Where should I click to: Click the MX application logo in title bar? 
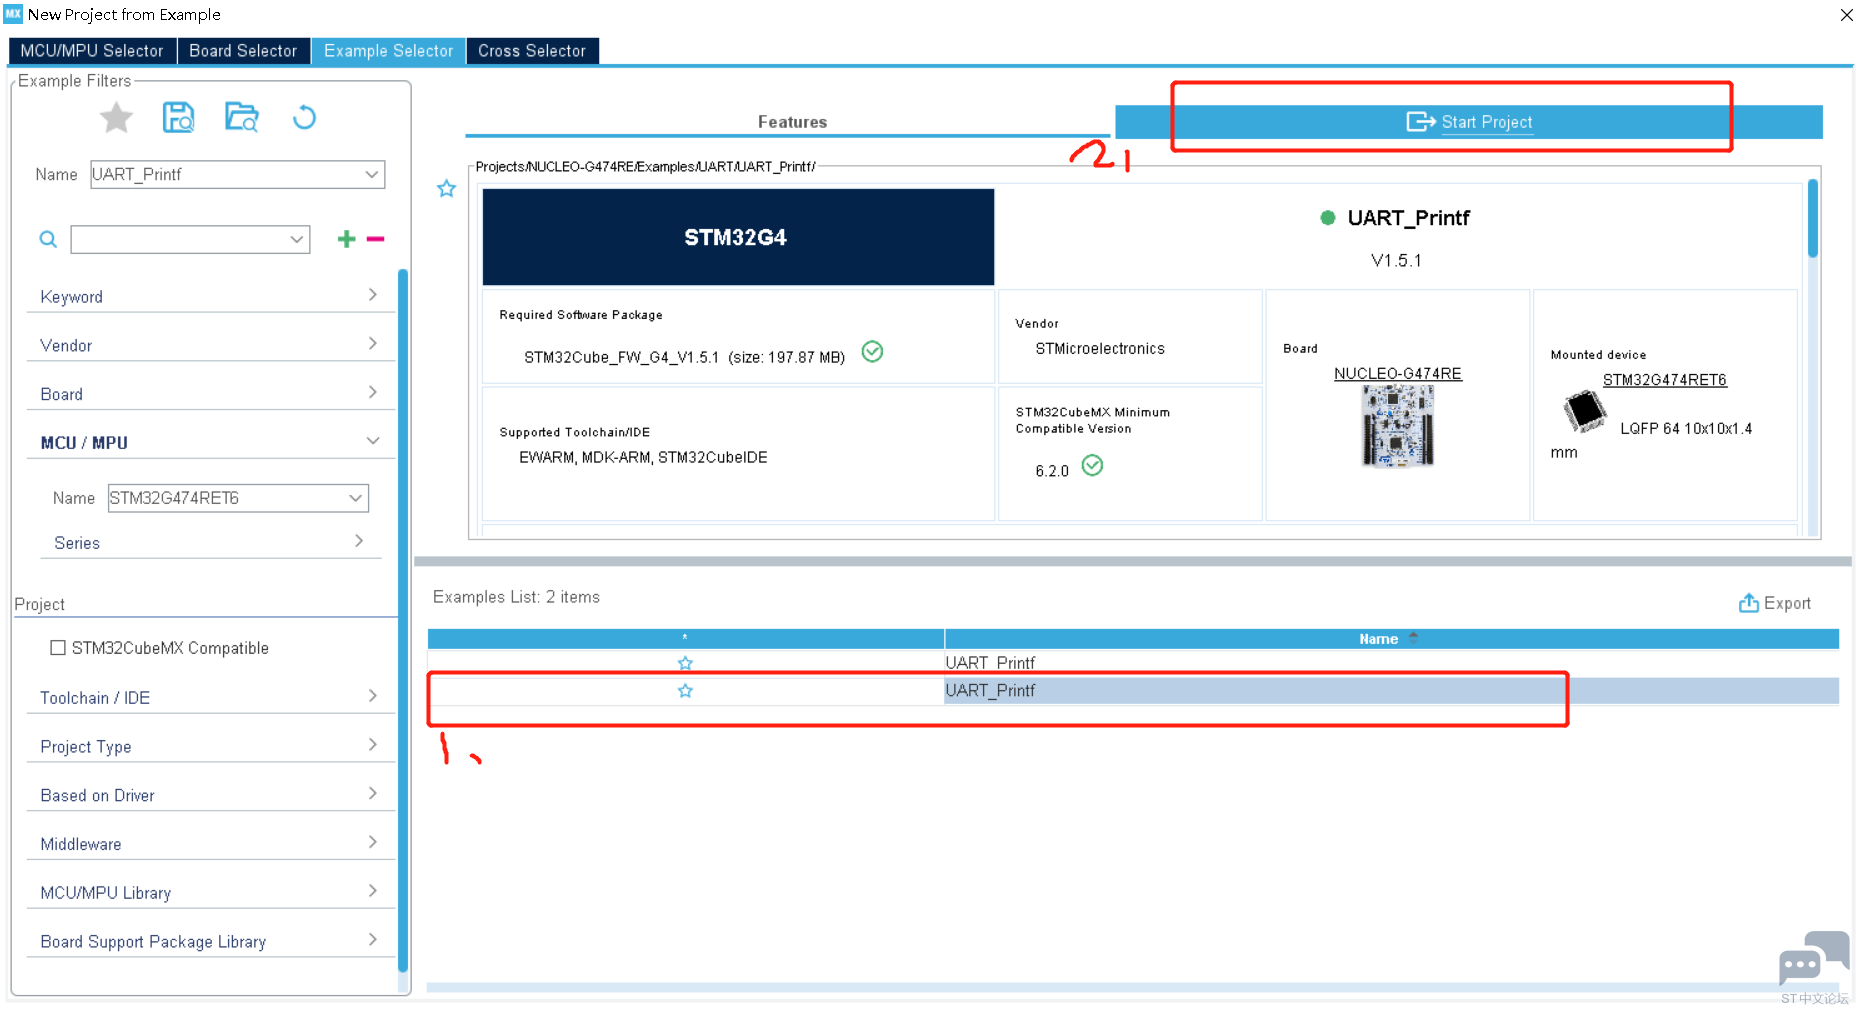tap(13, 14)
